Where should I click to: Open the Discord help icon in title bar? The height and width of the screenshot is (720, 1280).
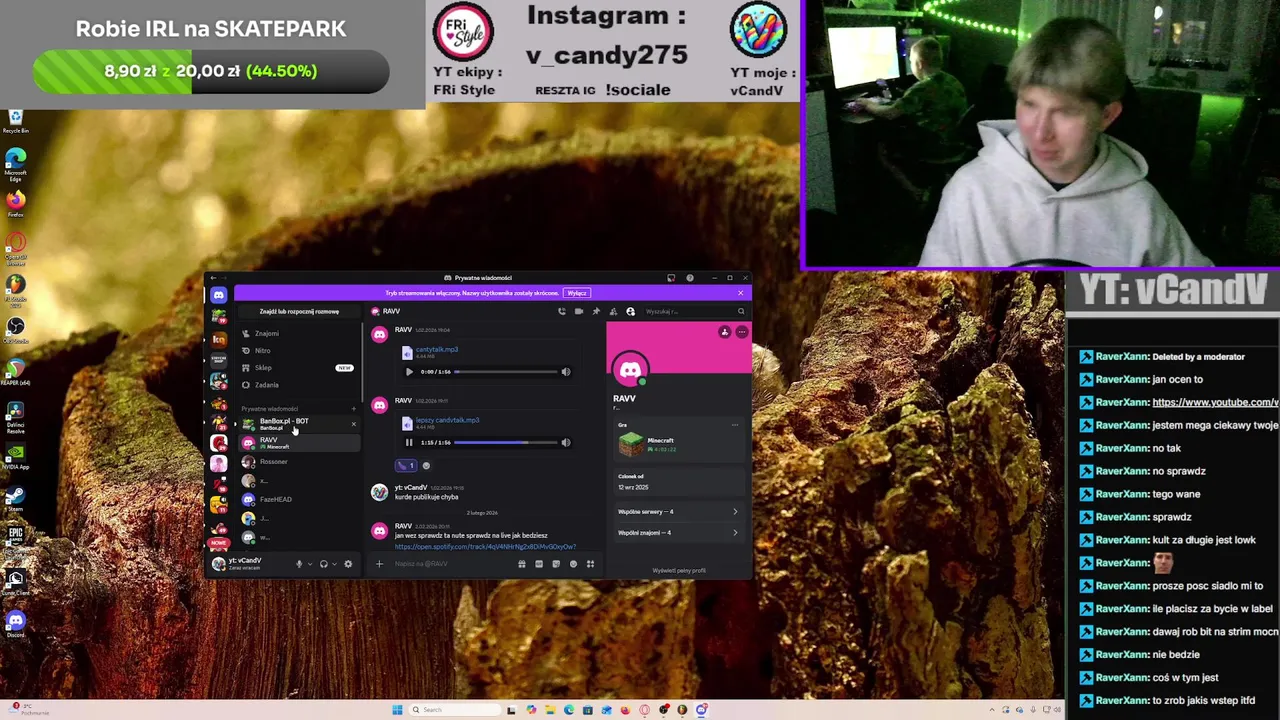tap(690, 278)
